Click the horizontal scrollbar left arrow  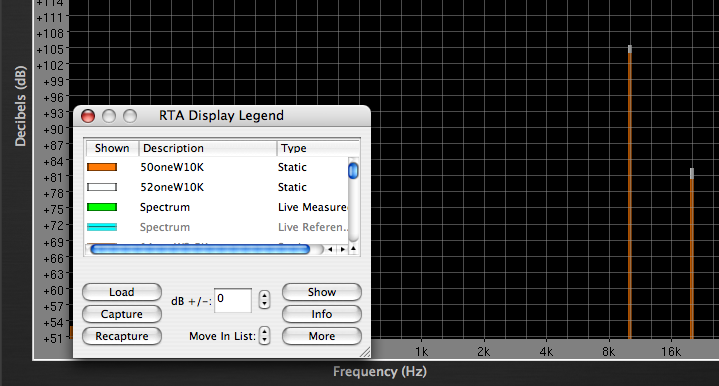[x=330, y=249]
